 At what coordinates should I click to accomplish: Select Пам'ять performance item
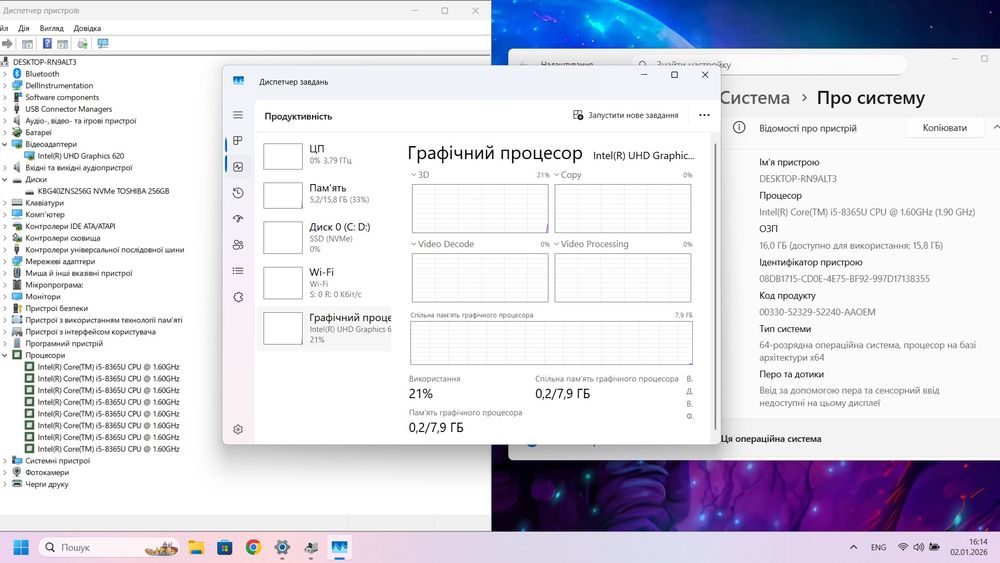coord(324,194)
